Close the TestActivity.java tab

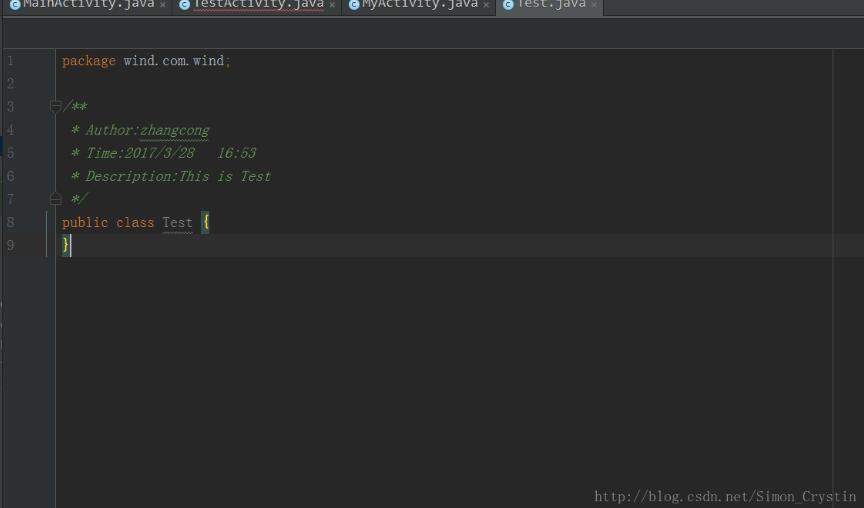(x=332, y=5)
